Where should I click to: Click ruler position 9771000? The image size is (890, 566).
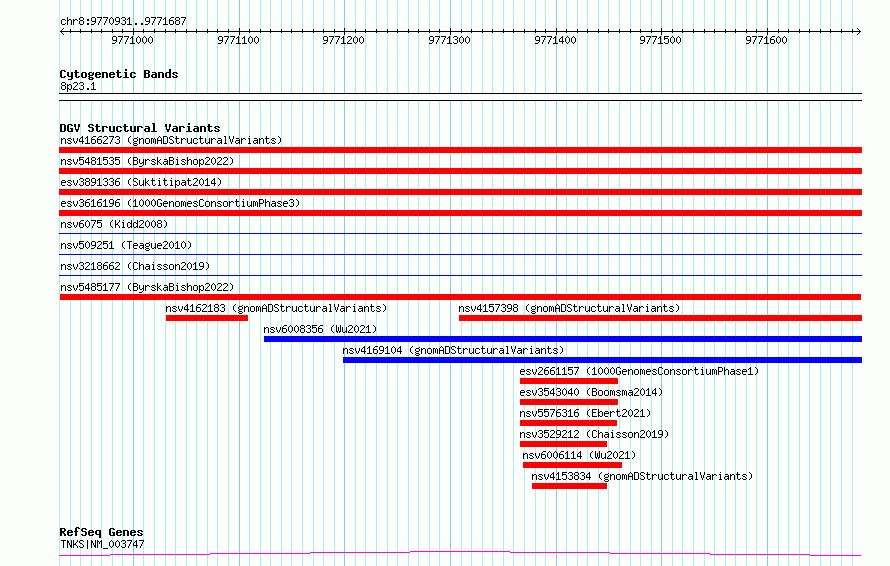(132, 40)
